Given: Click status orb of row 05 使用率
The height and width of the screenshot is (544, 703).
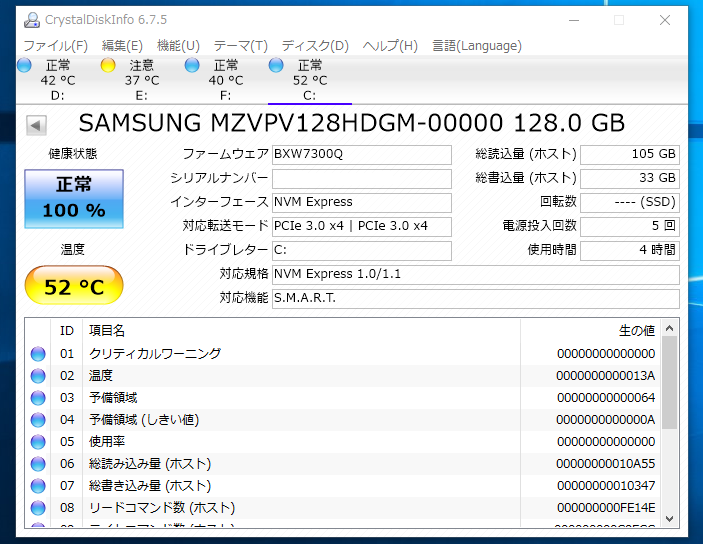Looking at the screenshot, I should (x=38, y=442).
